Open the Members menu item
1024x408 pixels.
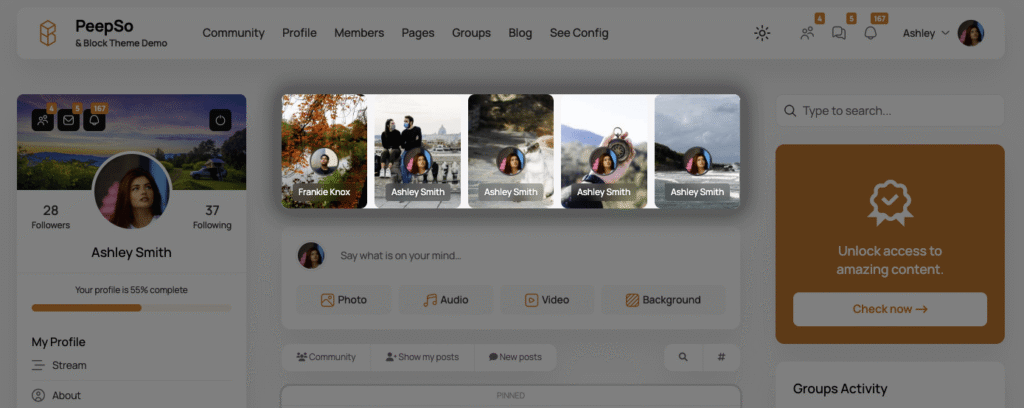coord(359,33)
